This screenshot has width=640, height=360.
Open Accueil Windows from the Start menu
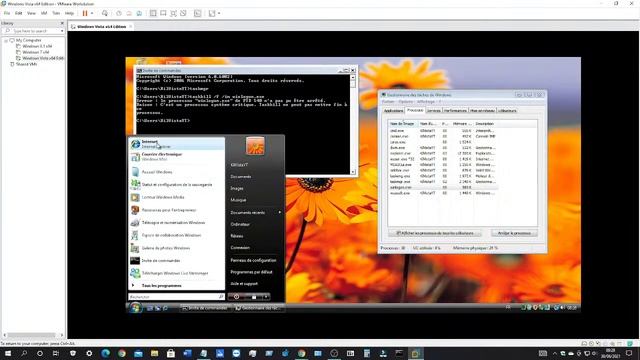pyautogui.click(x=177, y=172)
